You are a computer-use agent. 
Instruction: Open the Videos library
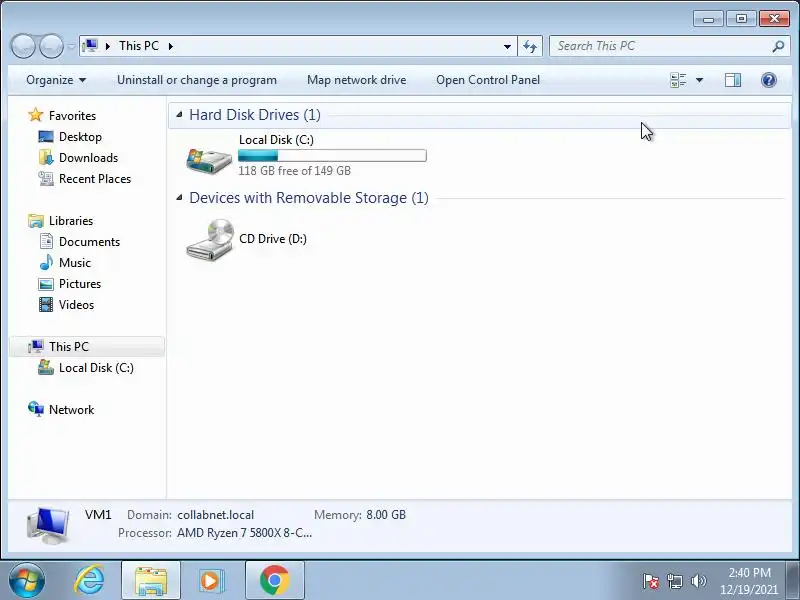click(x=77, y=305)
